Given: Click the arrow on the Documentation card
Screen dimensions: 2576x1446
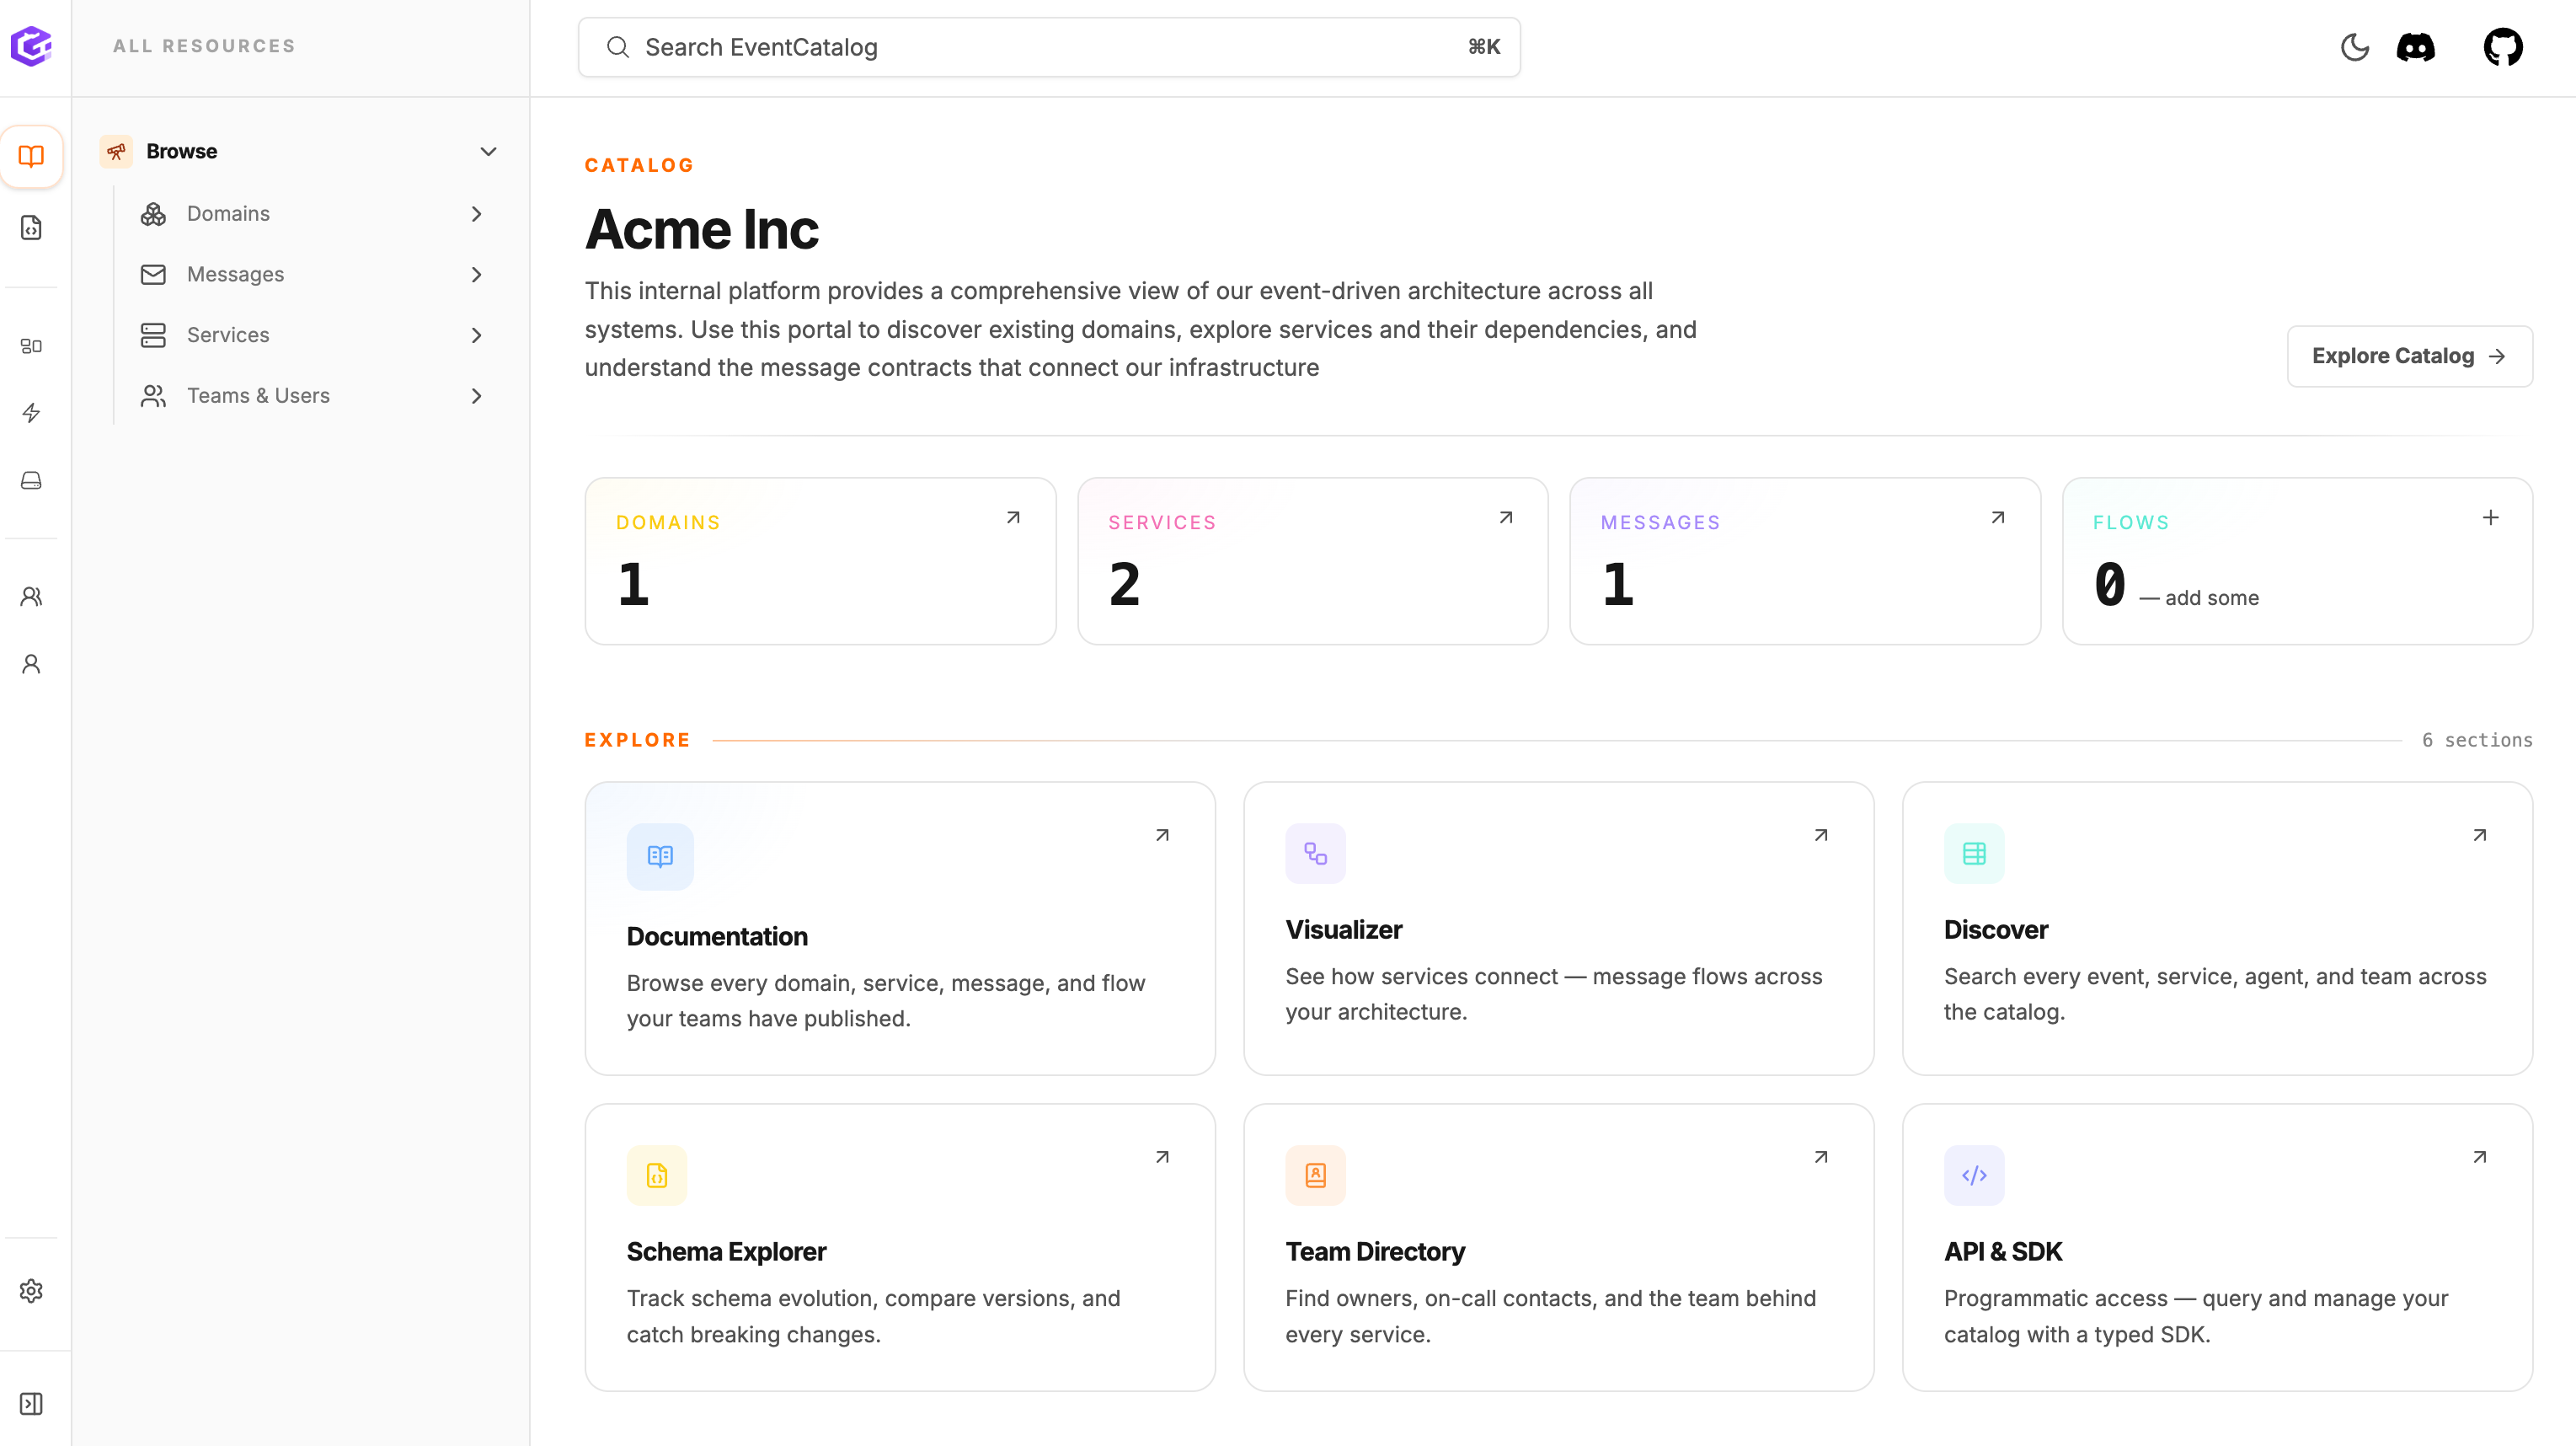Looking at the screenshot, I should 1162,835.
